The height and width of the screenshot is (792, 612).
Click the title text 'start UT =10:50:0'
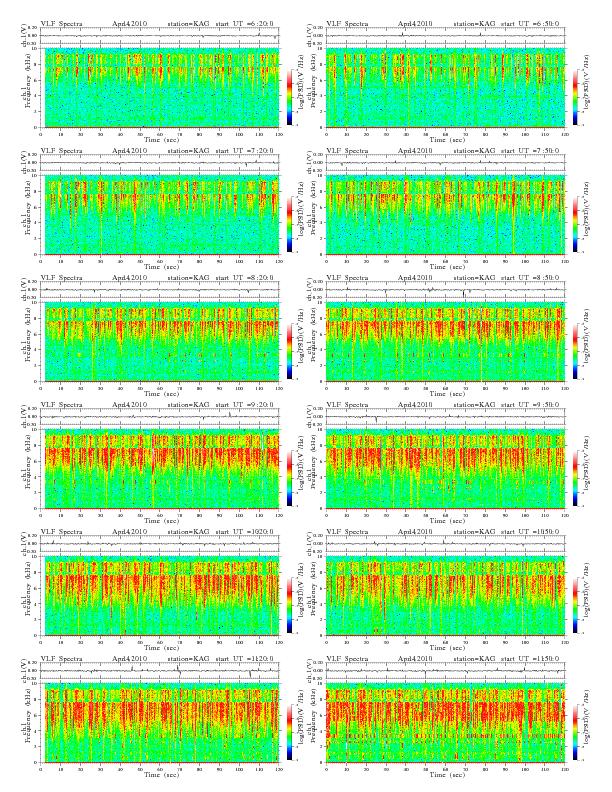tap(531, 531)
